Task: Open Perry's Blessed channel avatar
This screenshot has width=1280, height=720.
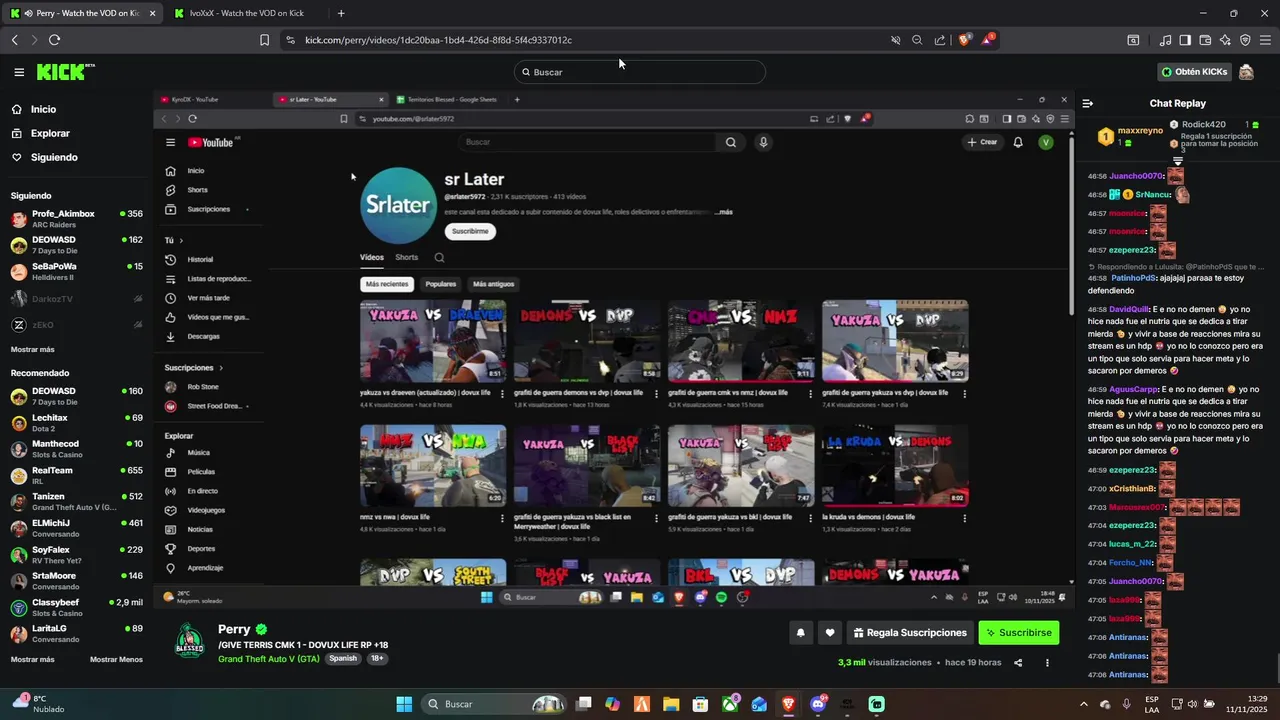Action: pyautogui.click(x=190, y=642)
